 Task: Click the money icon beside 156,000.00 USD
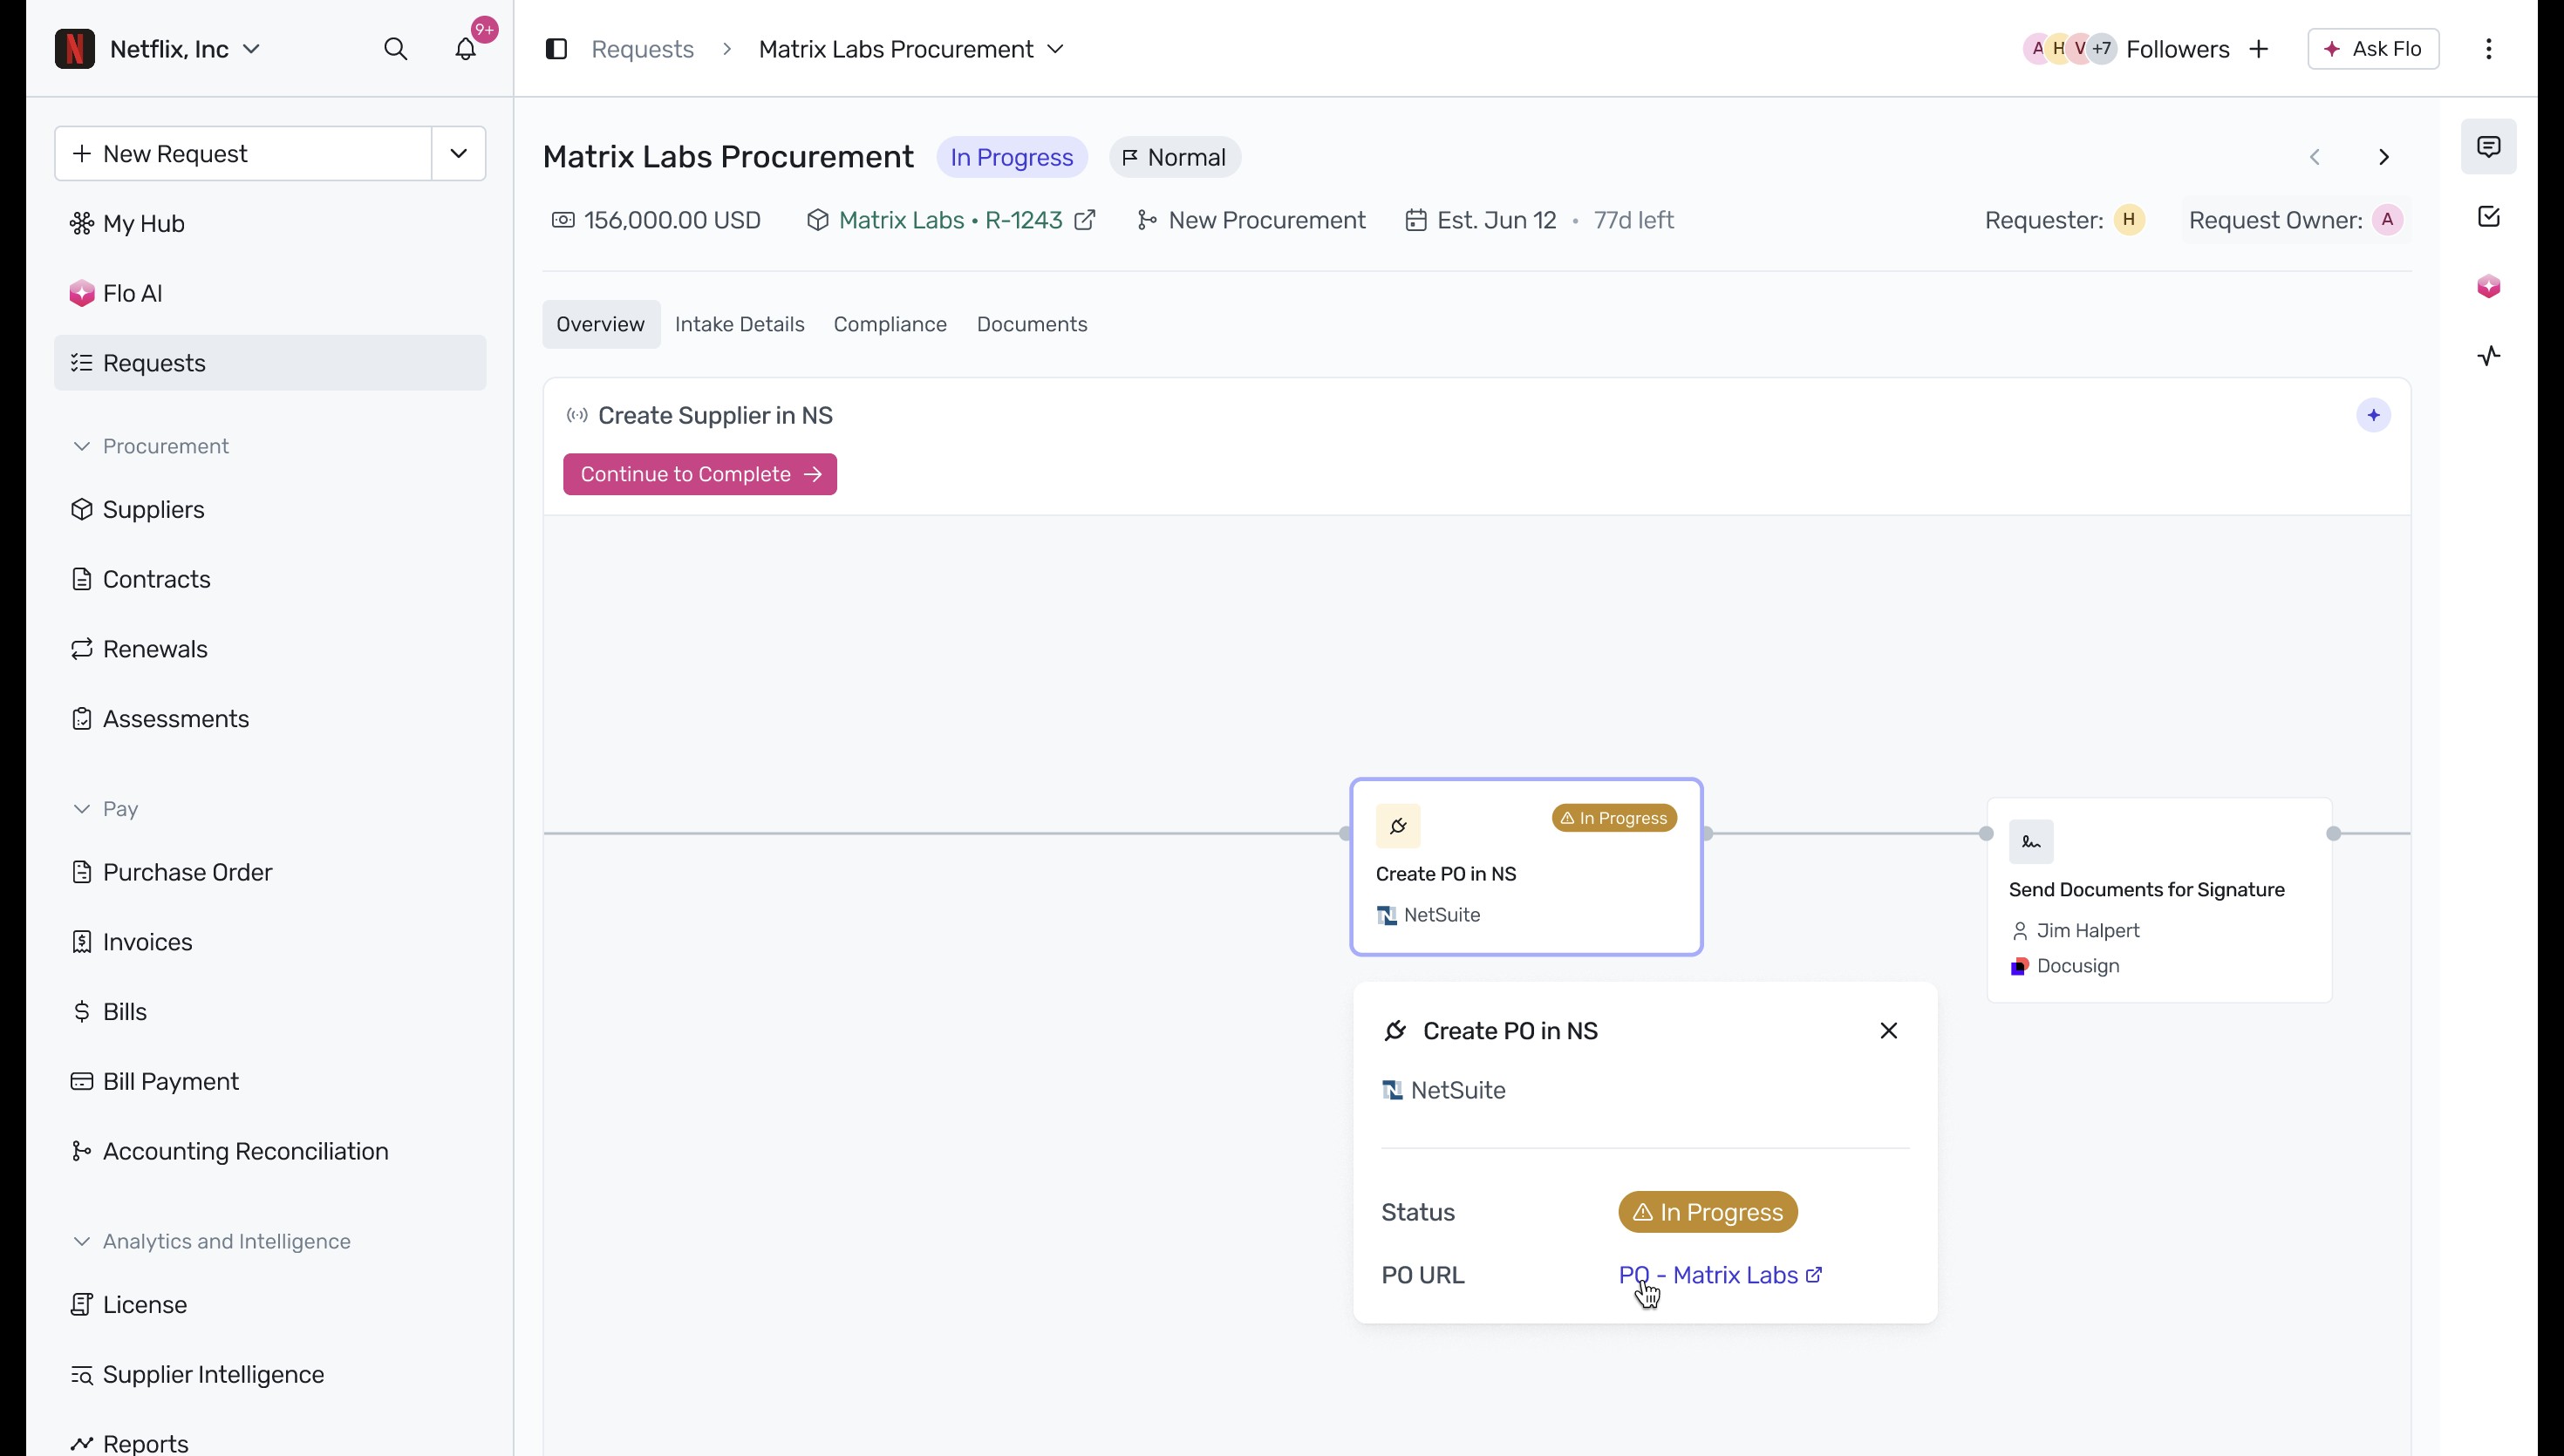coord(563,220)
